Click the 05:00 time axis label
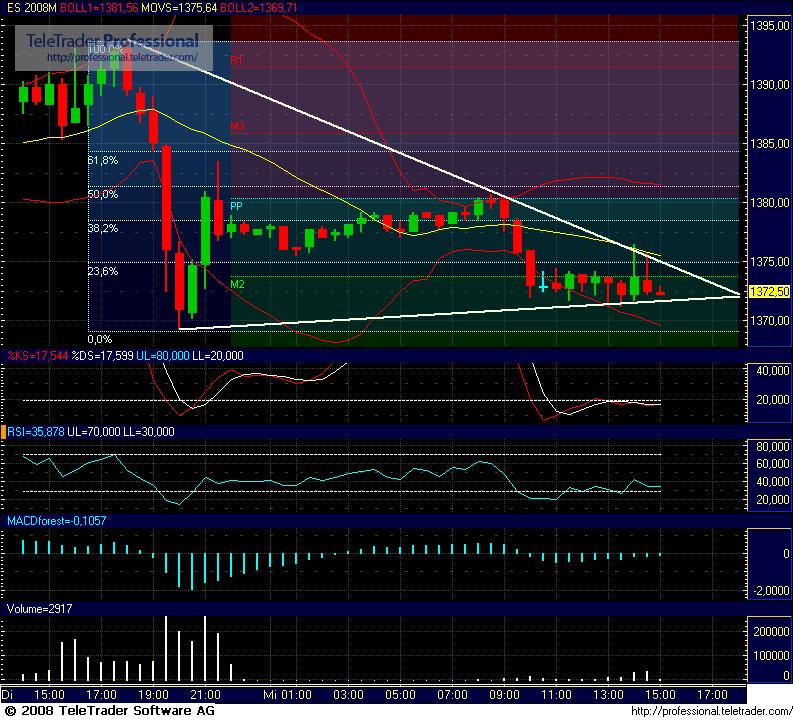The width and height of the screenshot is (793, 720). [400, 695]
